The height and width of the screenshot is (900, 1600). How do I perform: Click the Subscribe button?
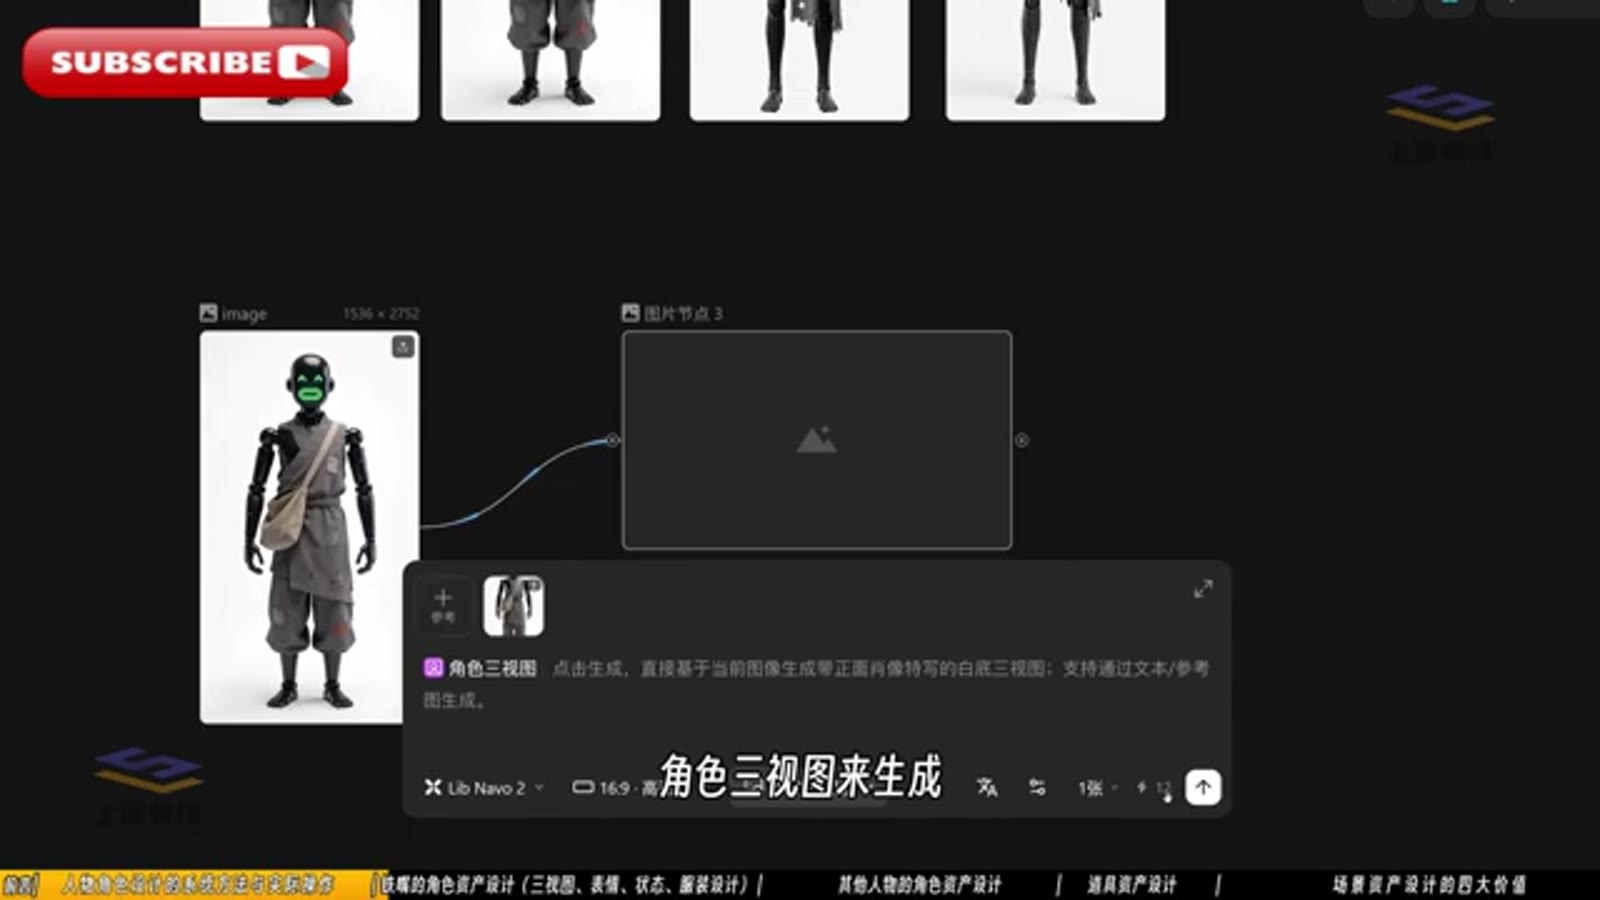coord(185,62)
